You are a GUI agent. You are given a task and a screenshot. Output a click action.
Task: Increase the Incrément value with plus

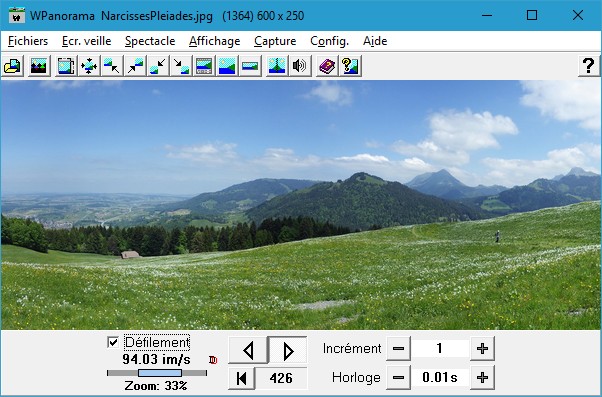482,349
